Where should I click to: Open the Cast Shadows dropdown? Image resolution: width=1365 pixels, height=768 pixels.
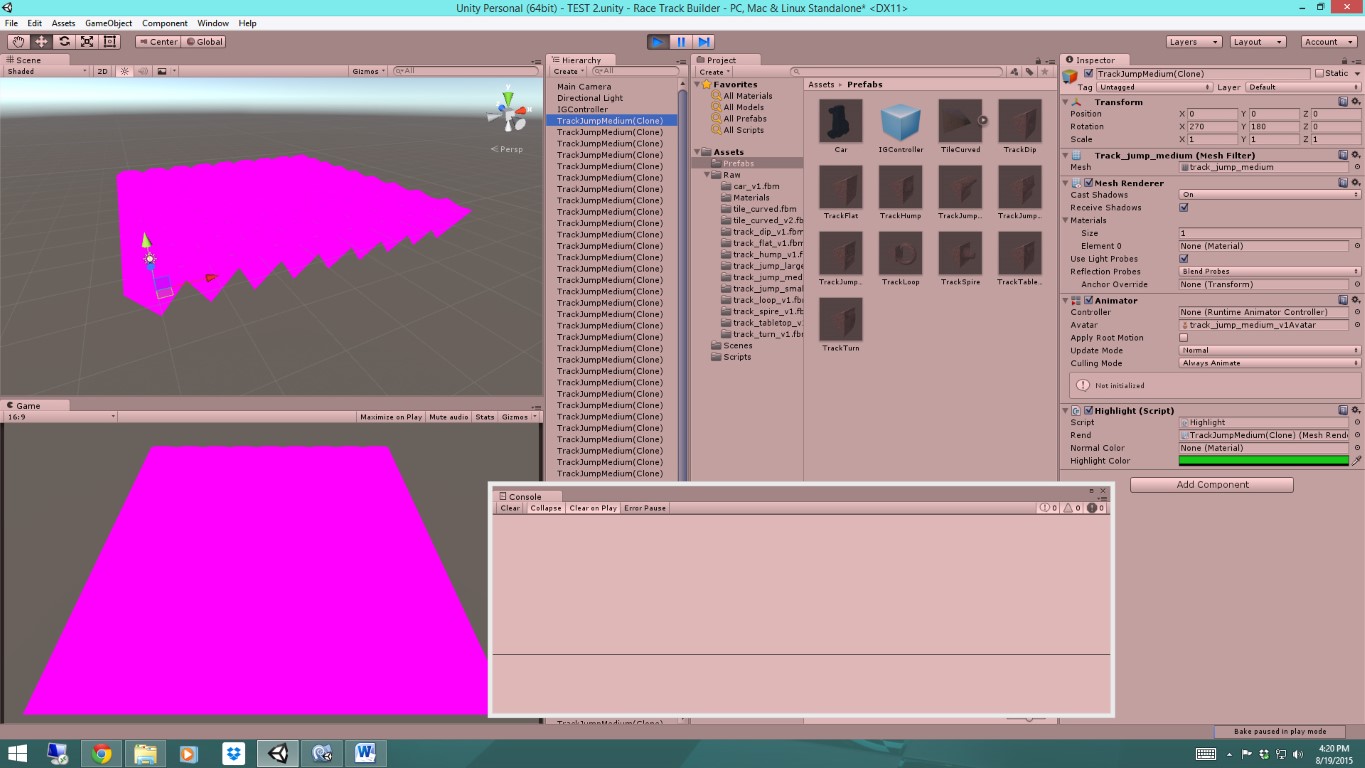tap(1270, 195)
